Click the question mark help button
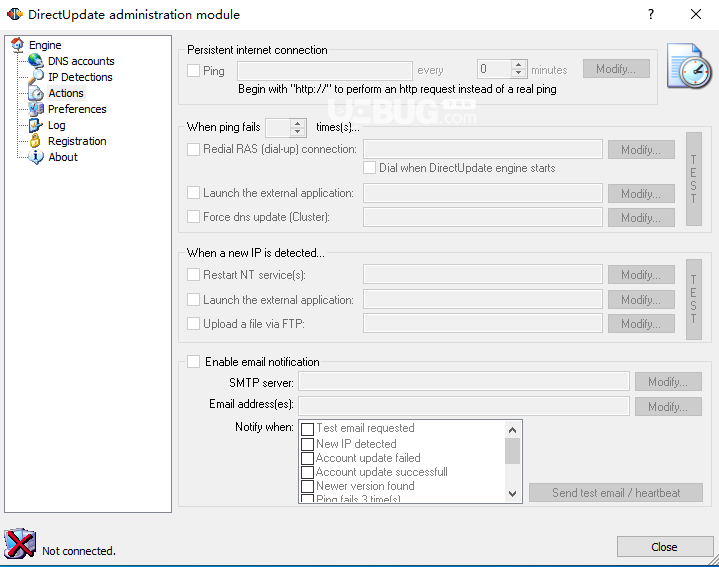Image resolution: width=719 pixels, height=567 pixels. [651, 14]
